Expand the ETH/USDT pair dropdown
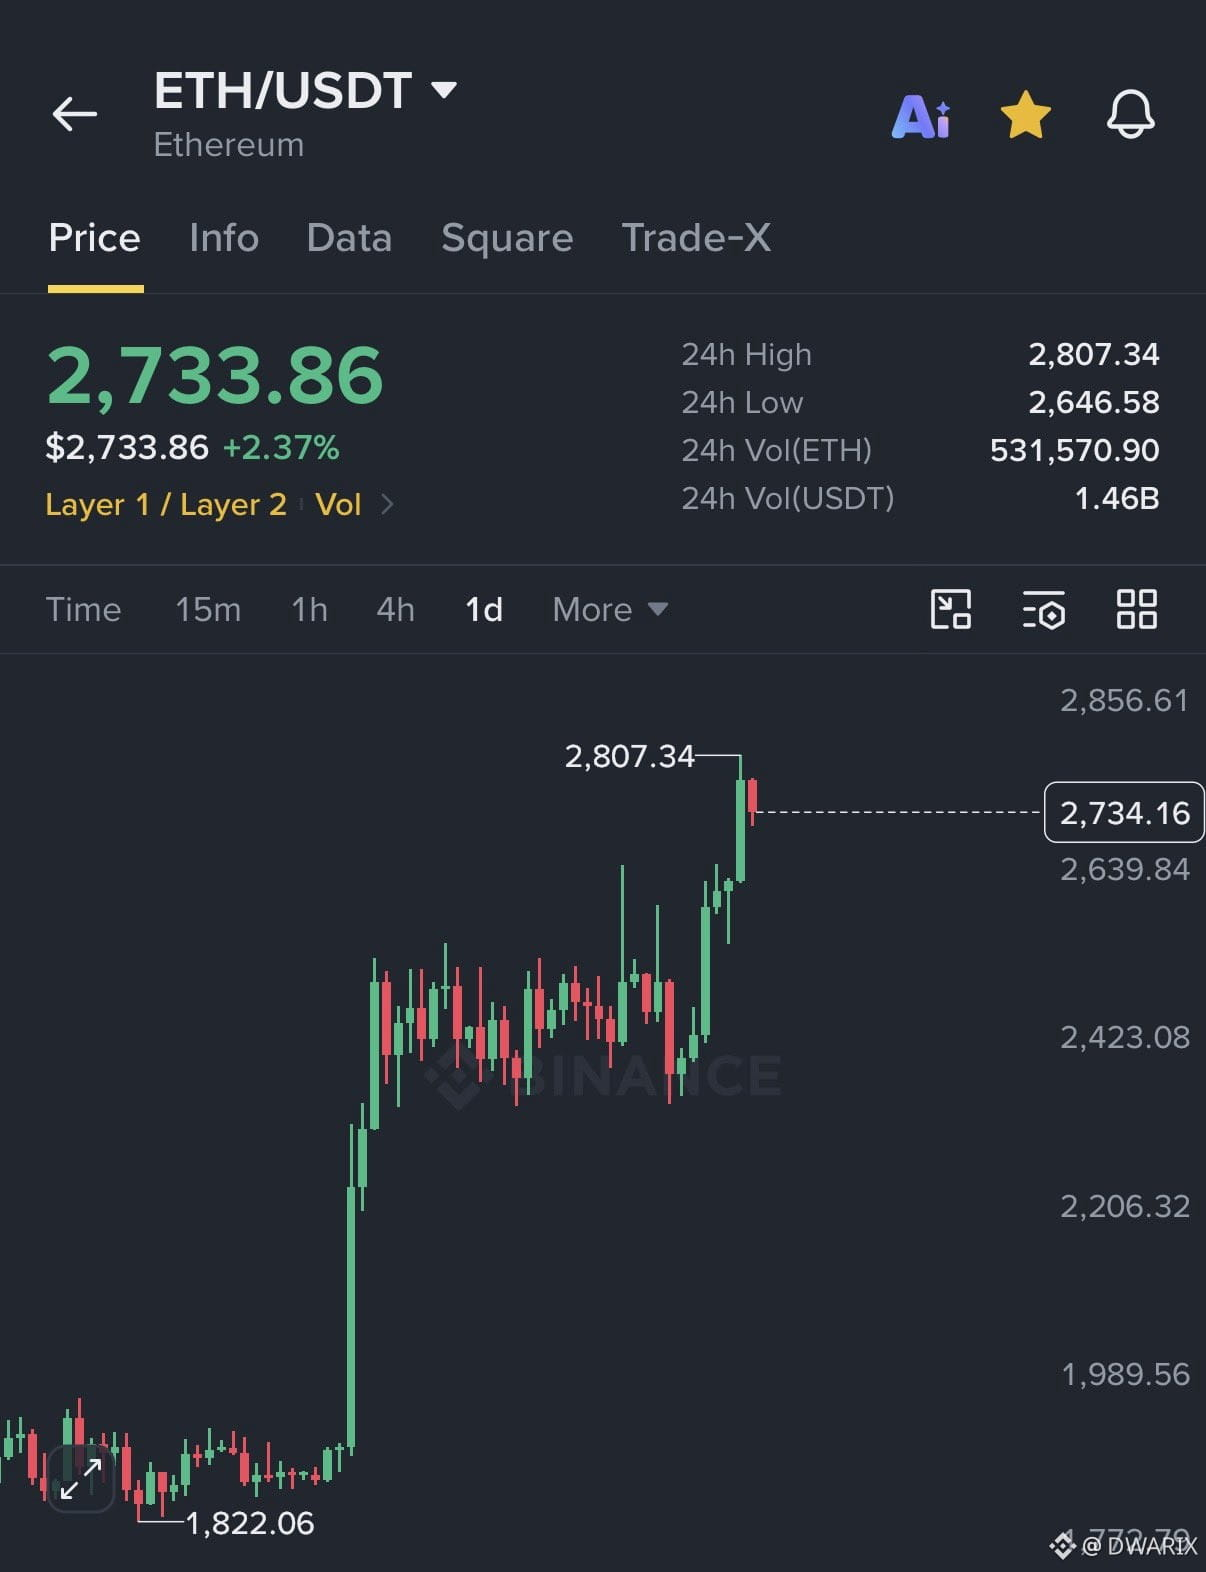 coord(444,91)
